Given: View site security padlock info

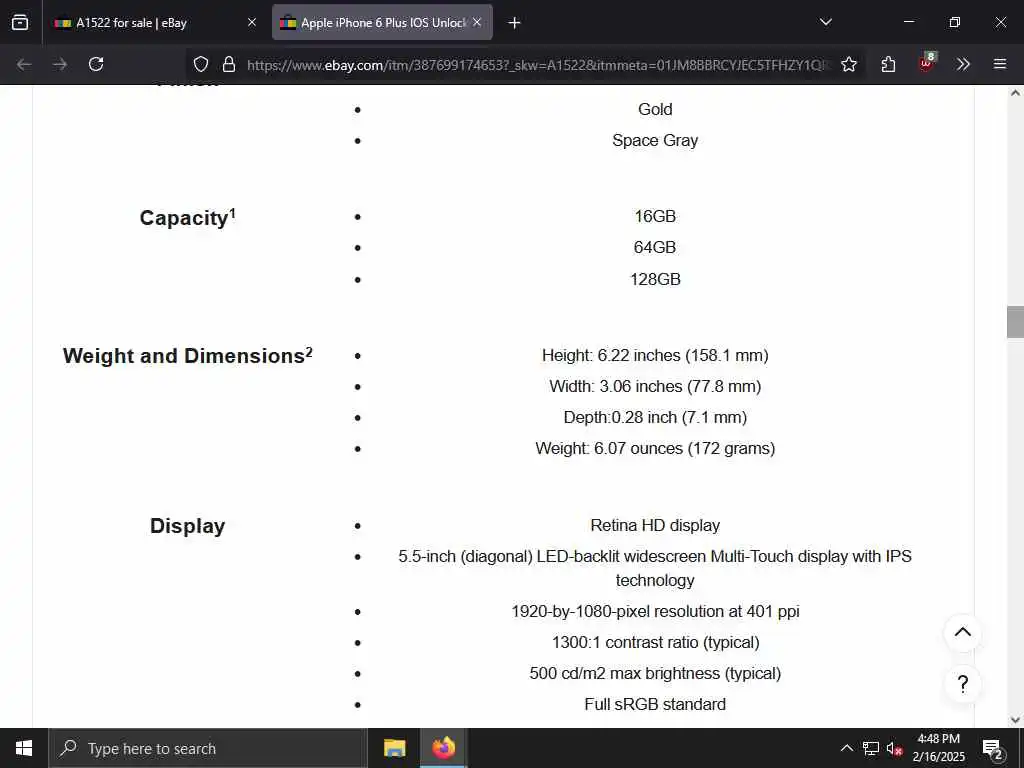Looking at the screenshot, I should 229,64.
